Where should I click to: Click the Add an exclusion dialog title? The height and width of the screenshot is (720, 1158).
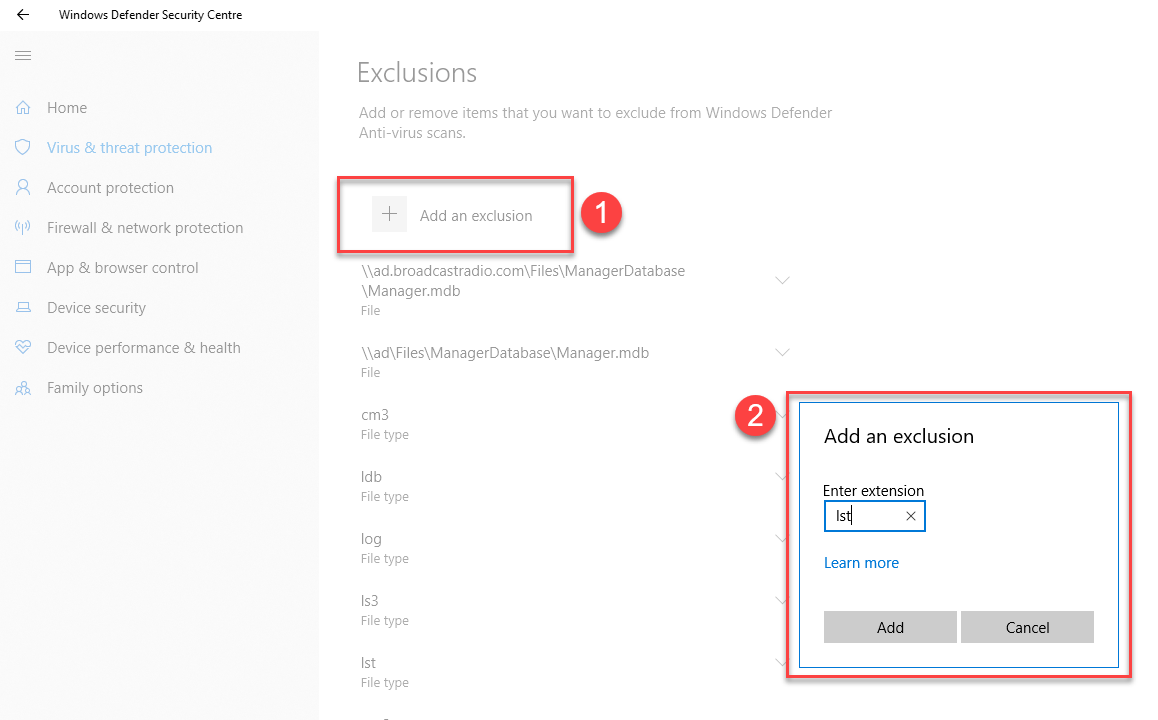click(x=899, y=436)
